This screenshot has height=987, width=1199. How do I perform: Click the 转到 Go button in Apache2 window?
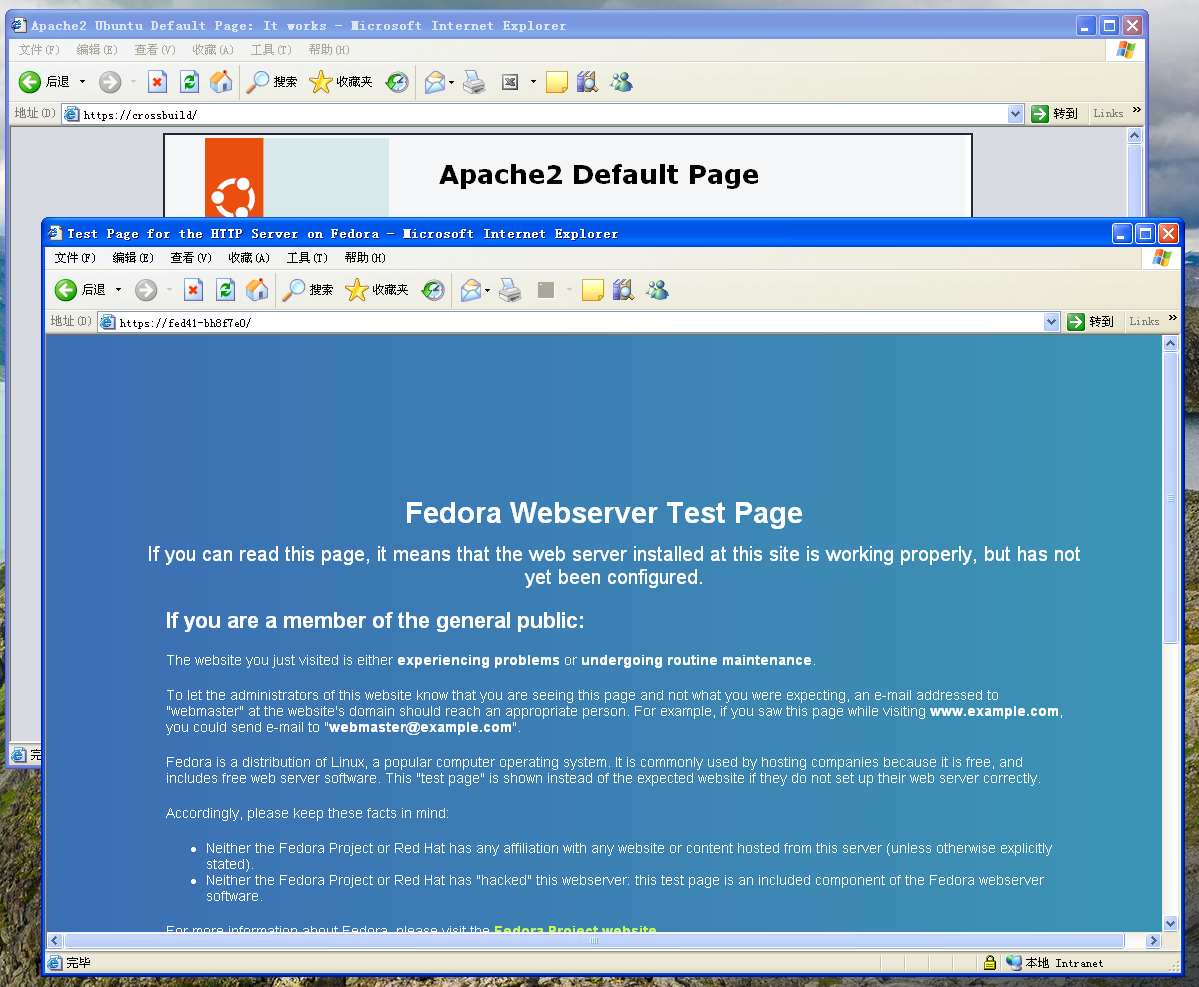point(1055,114)
